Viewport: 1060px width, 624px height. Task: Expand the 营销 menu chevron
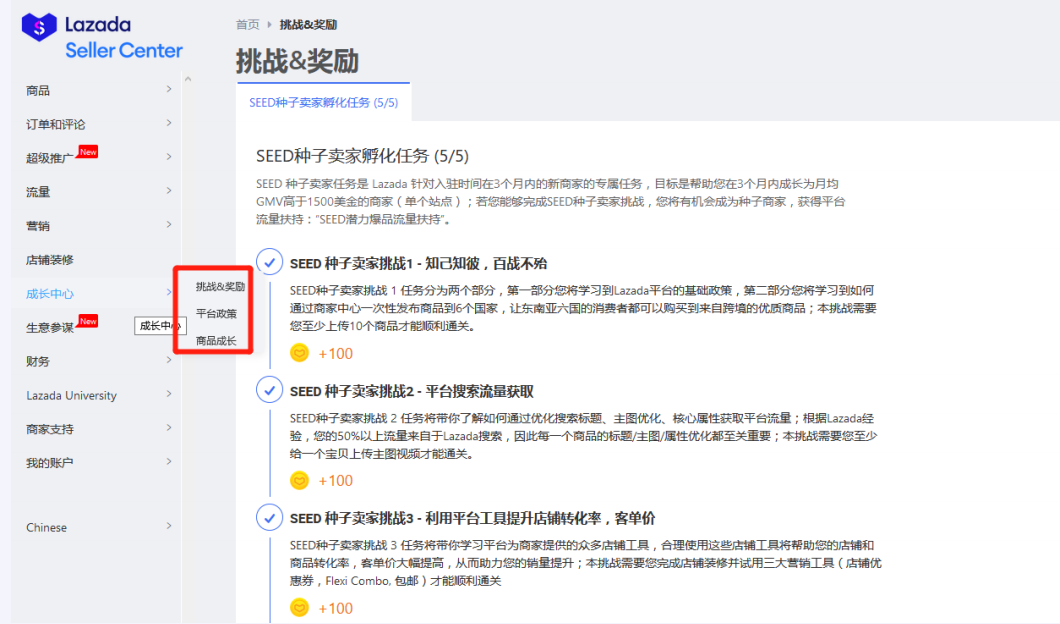tap(169, 224)
